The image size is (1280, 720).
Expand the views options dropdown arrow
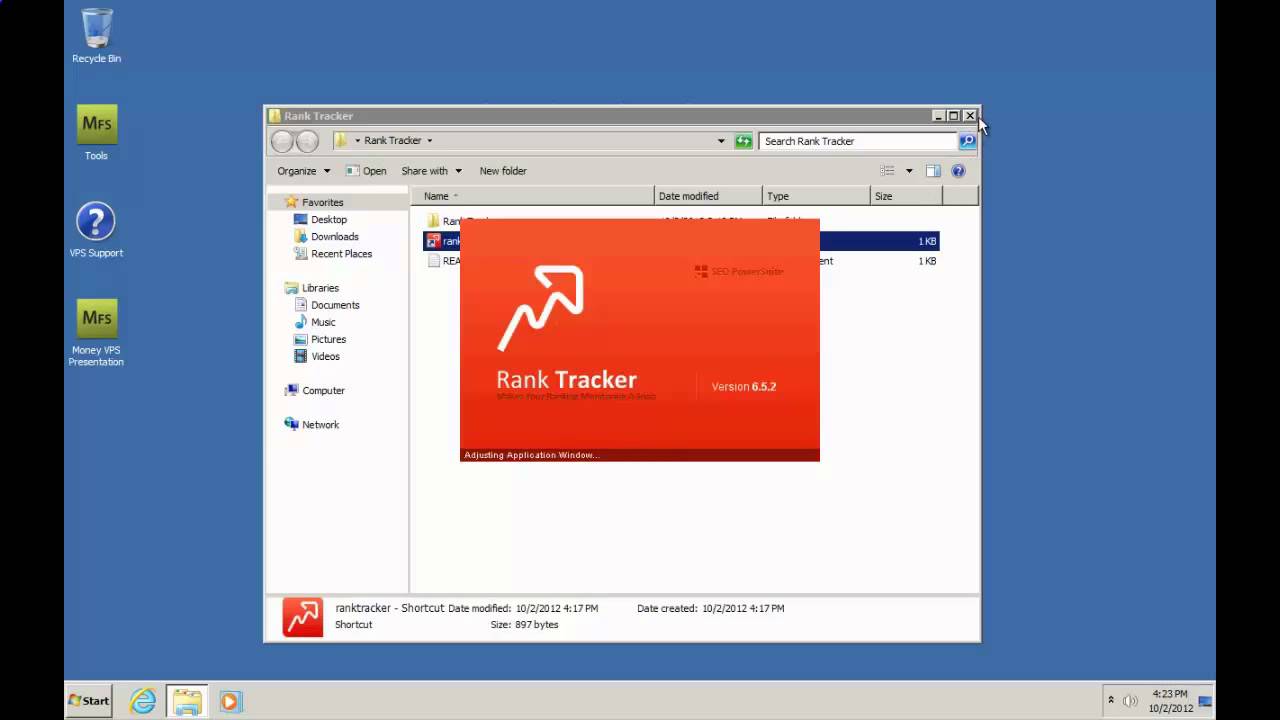(909, 171)
